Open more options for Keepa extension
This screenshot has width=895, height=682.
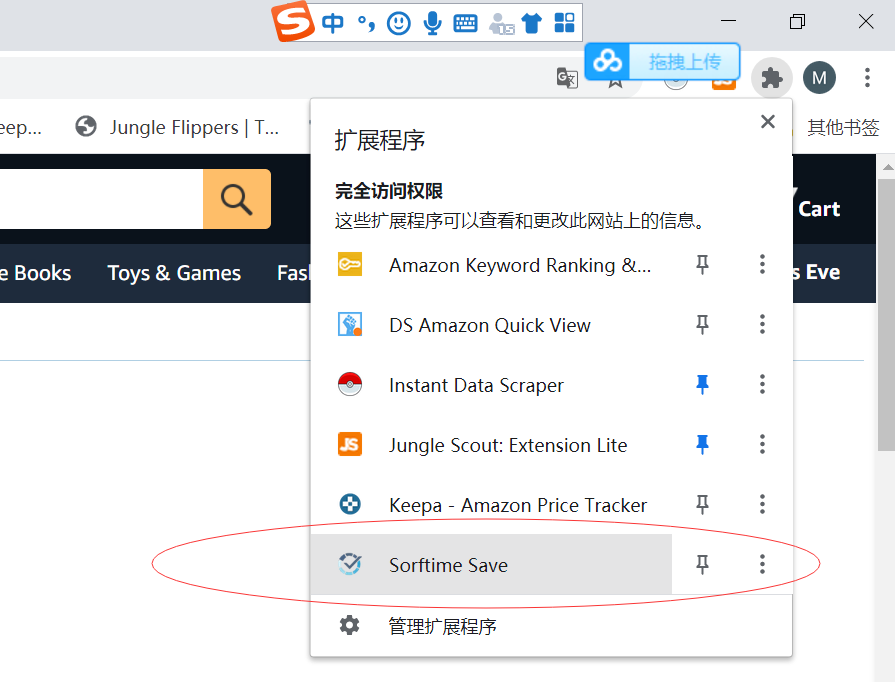coord(762,505)
